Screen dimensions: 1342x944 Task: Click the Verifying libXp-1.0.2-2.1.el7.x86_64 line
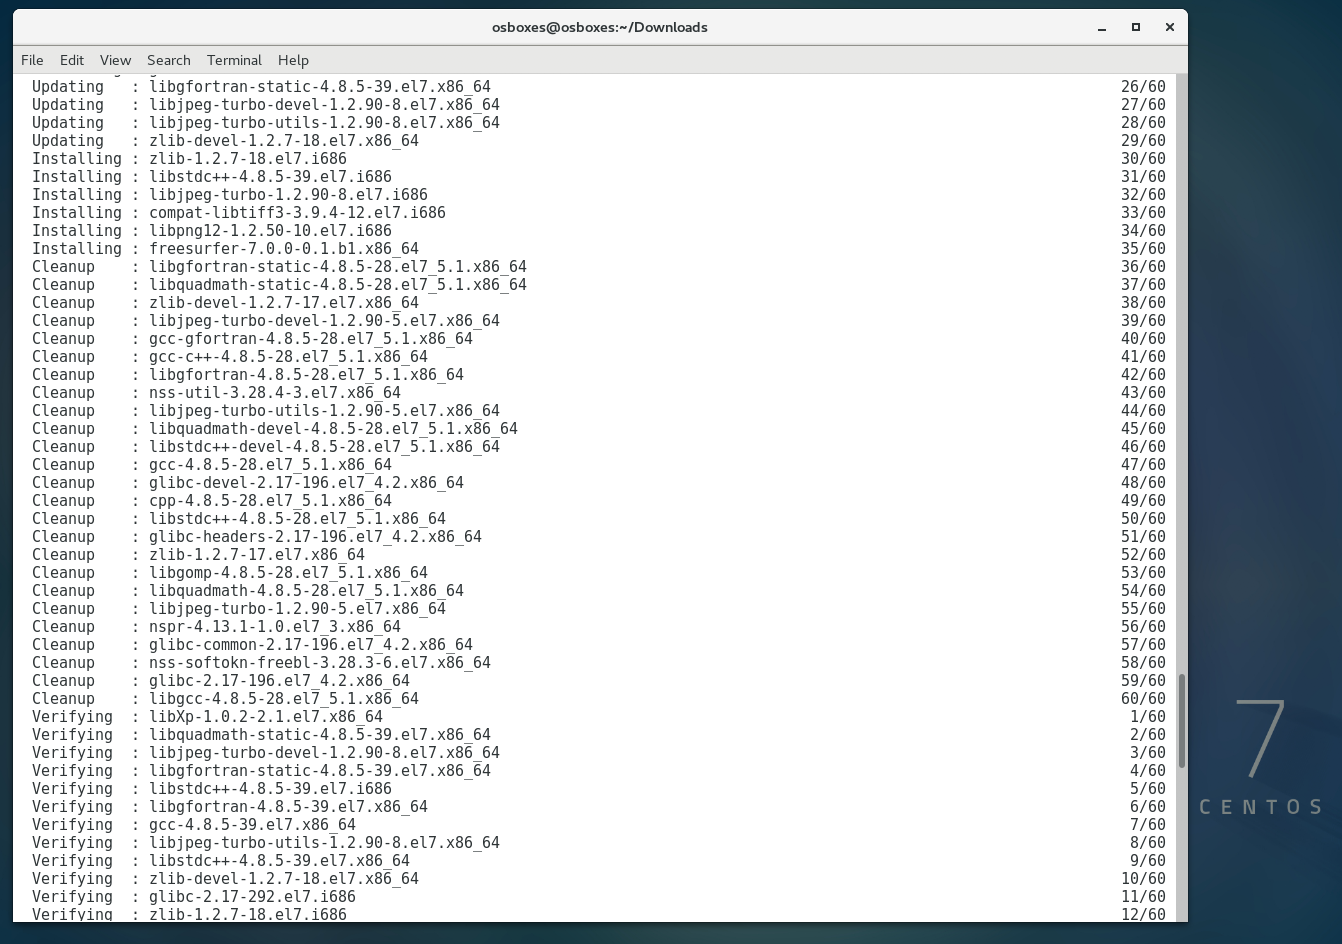(266, 717)
